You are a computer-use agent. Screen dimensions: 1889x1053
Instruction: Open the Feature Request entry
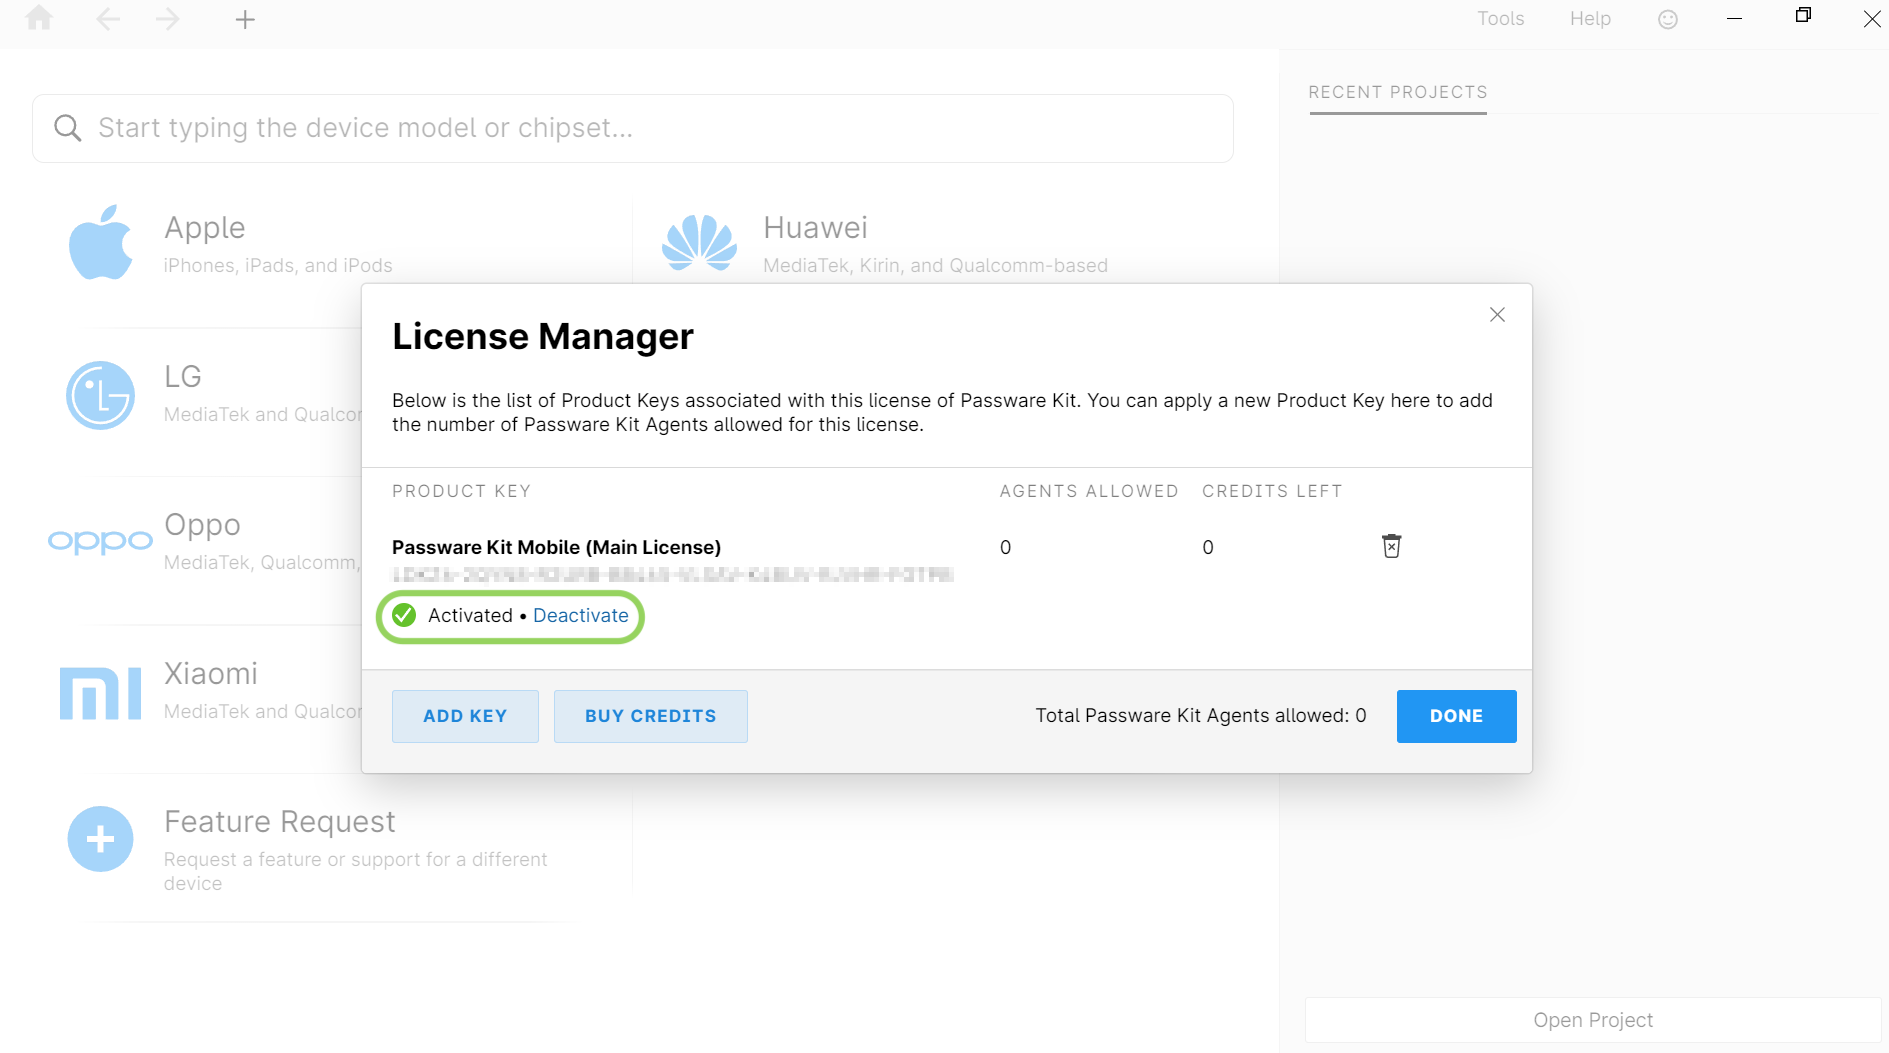355,849
